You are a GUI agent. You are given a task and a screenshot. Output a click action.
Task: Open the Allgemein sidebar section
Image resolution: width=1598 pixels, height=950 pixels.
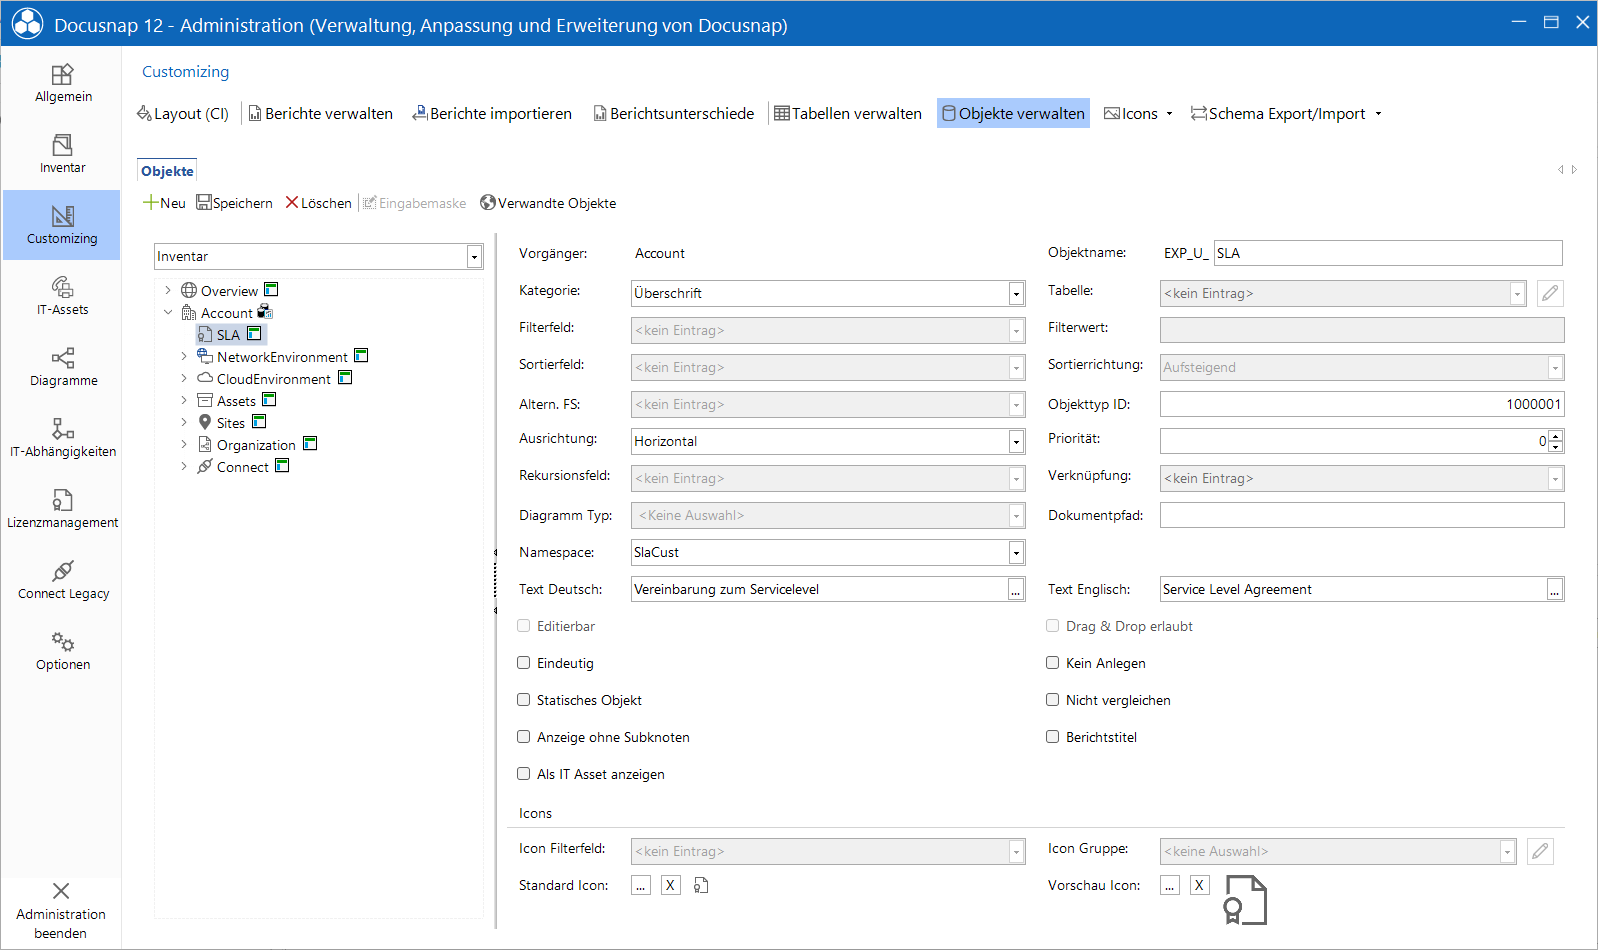click(x=63, y=83)
